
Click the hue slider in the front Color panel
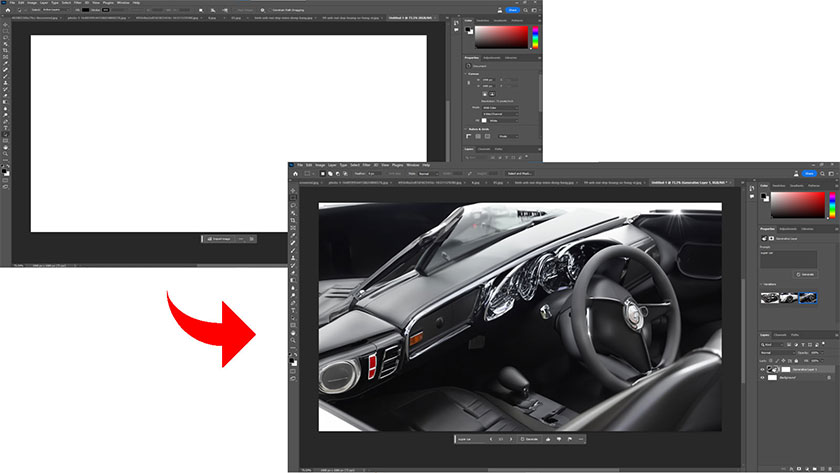click(x=832, y=205)
